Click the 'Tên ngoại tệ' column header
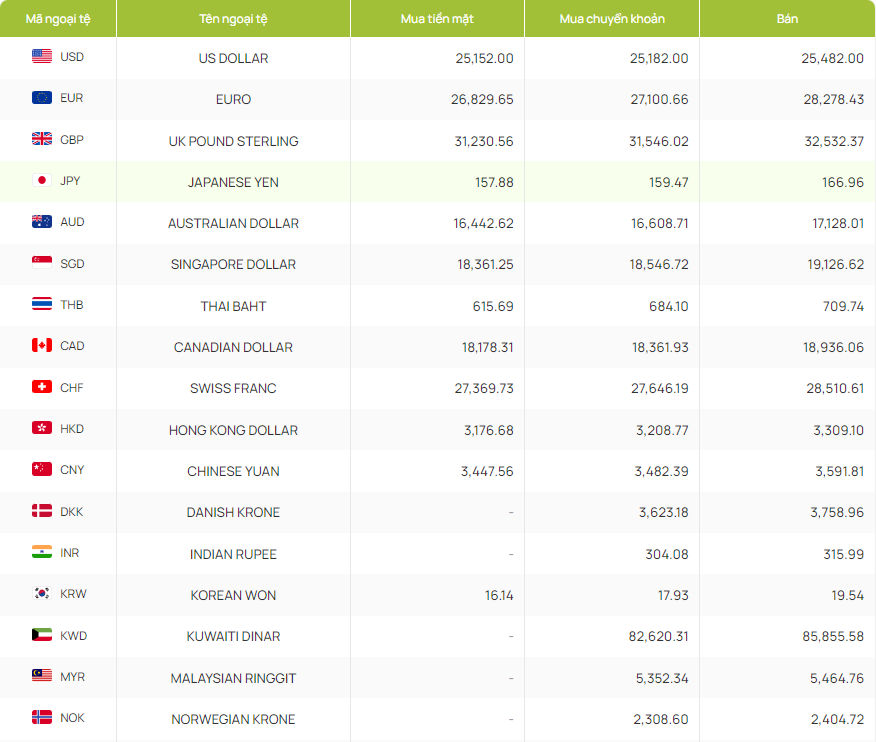 (233, 19)
